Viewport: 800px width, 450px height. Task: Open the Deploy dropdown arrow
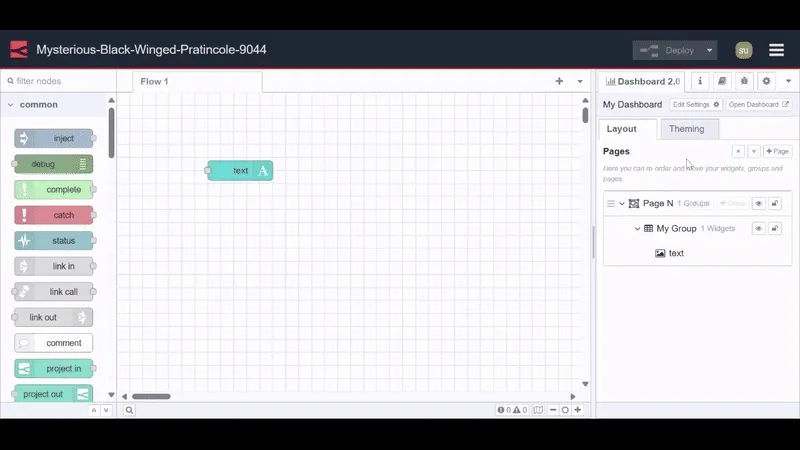point(709,50)
